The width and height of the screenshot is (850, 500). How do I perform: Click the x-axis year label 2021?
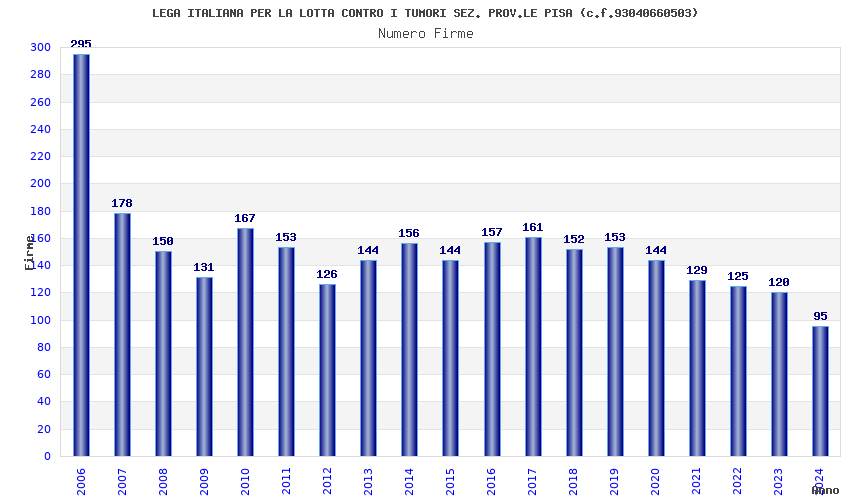[x=697, y=482]
